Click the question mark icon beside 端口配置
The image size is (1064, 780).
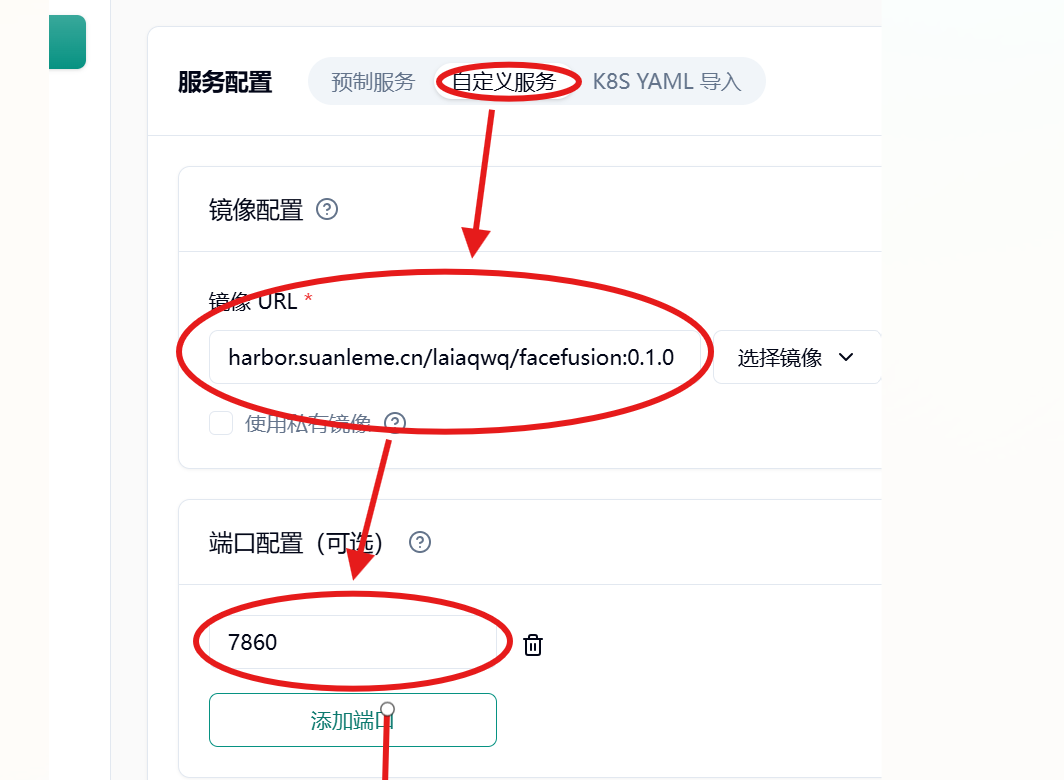pyautogui.click(x=419, y=542)
